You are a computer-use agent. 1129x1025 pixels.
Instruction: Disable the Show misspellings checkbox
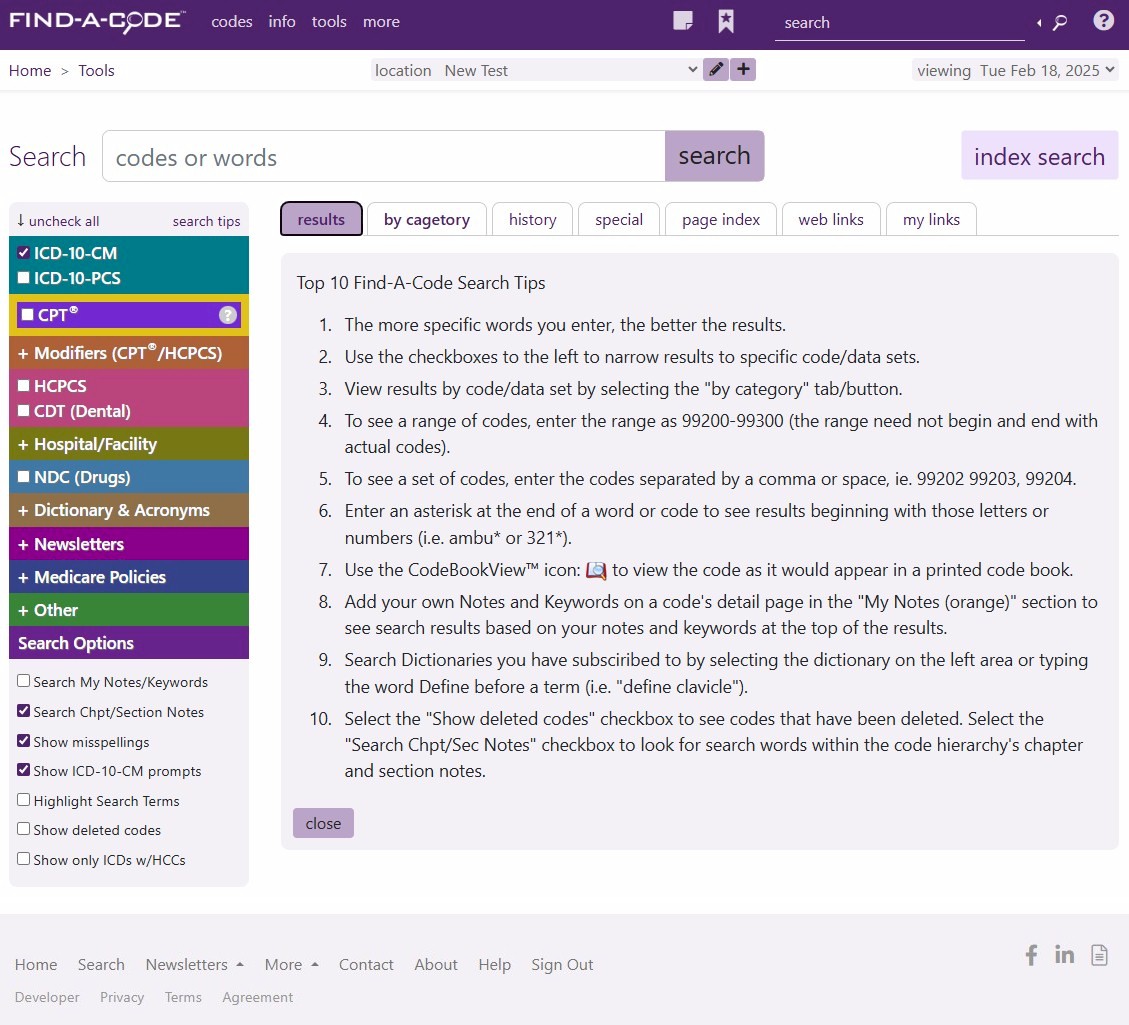(x=24, y=741)
